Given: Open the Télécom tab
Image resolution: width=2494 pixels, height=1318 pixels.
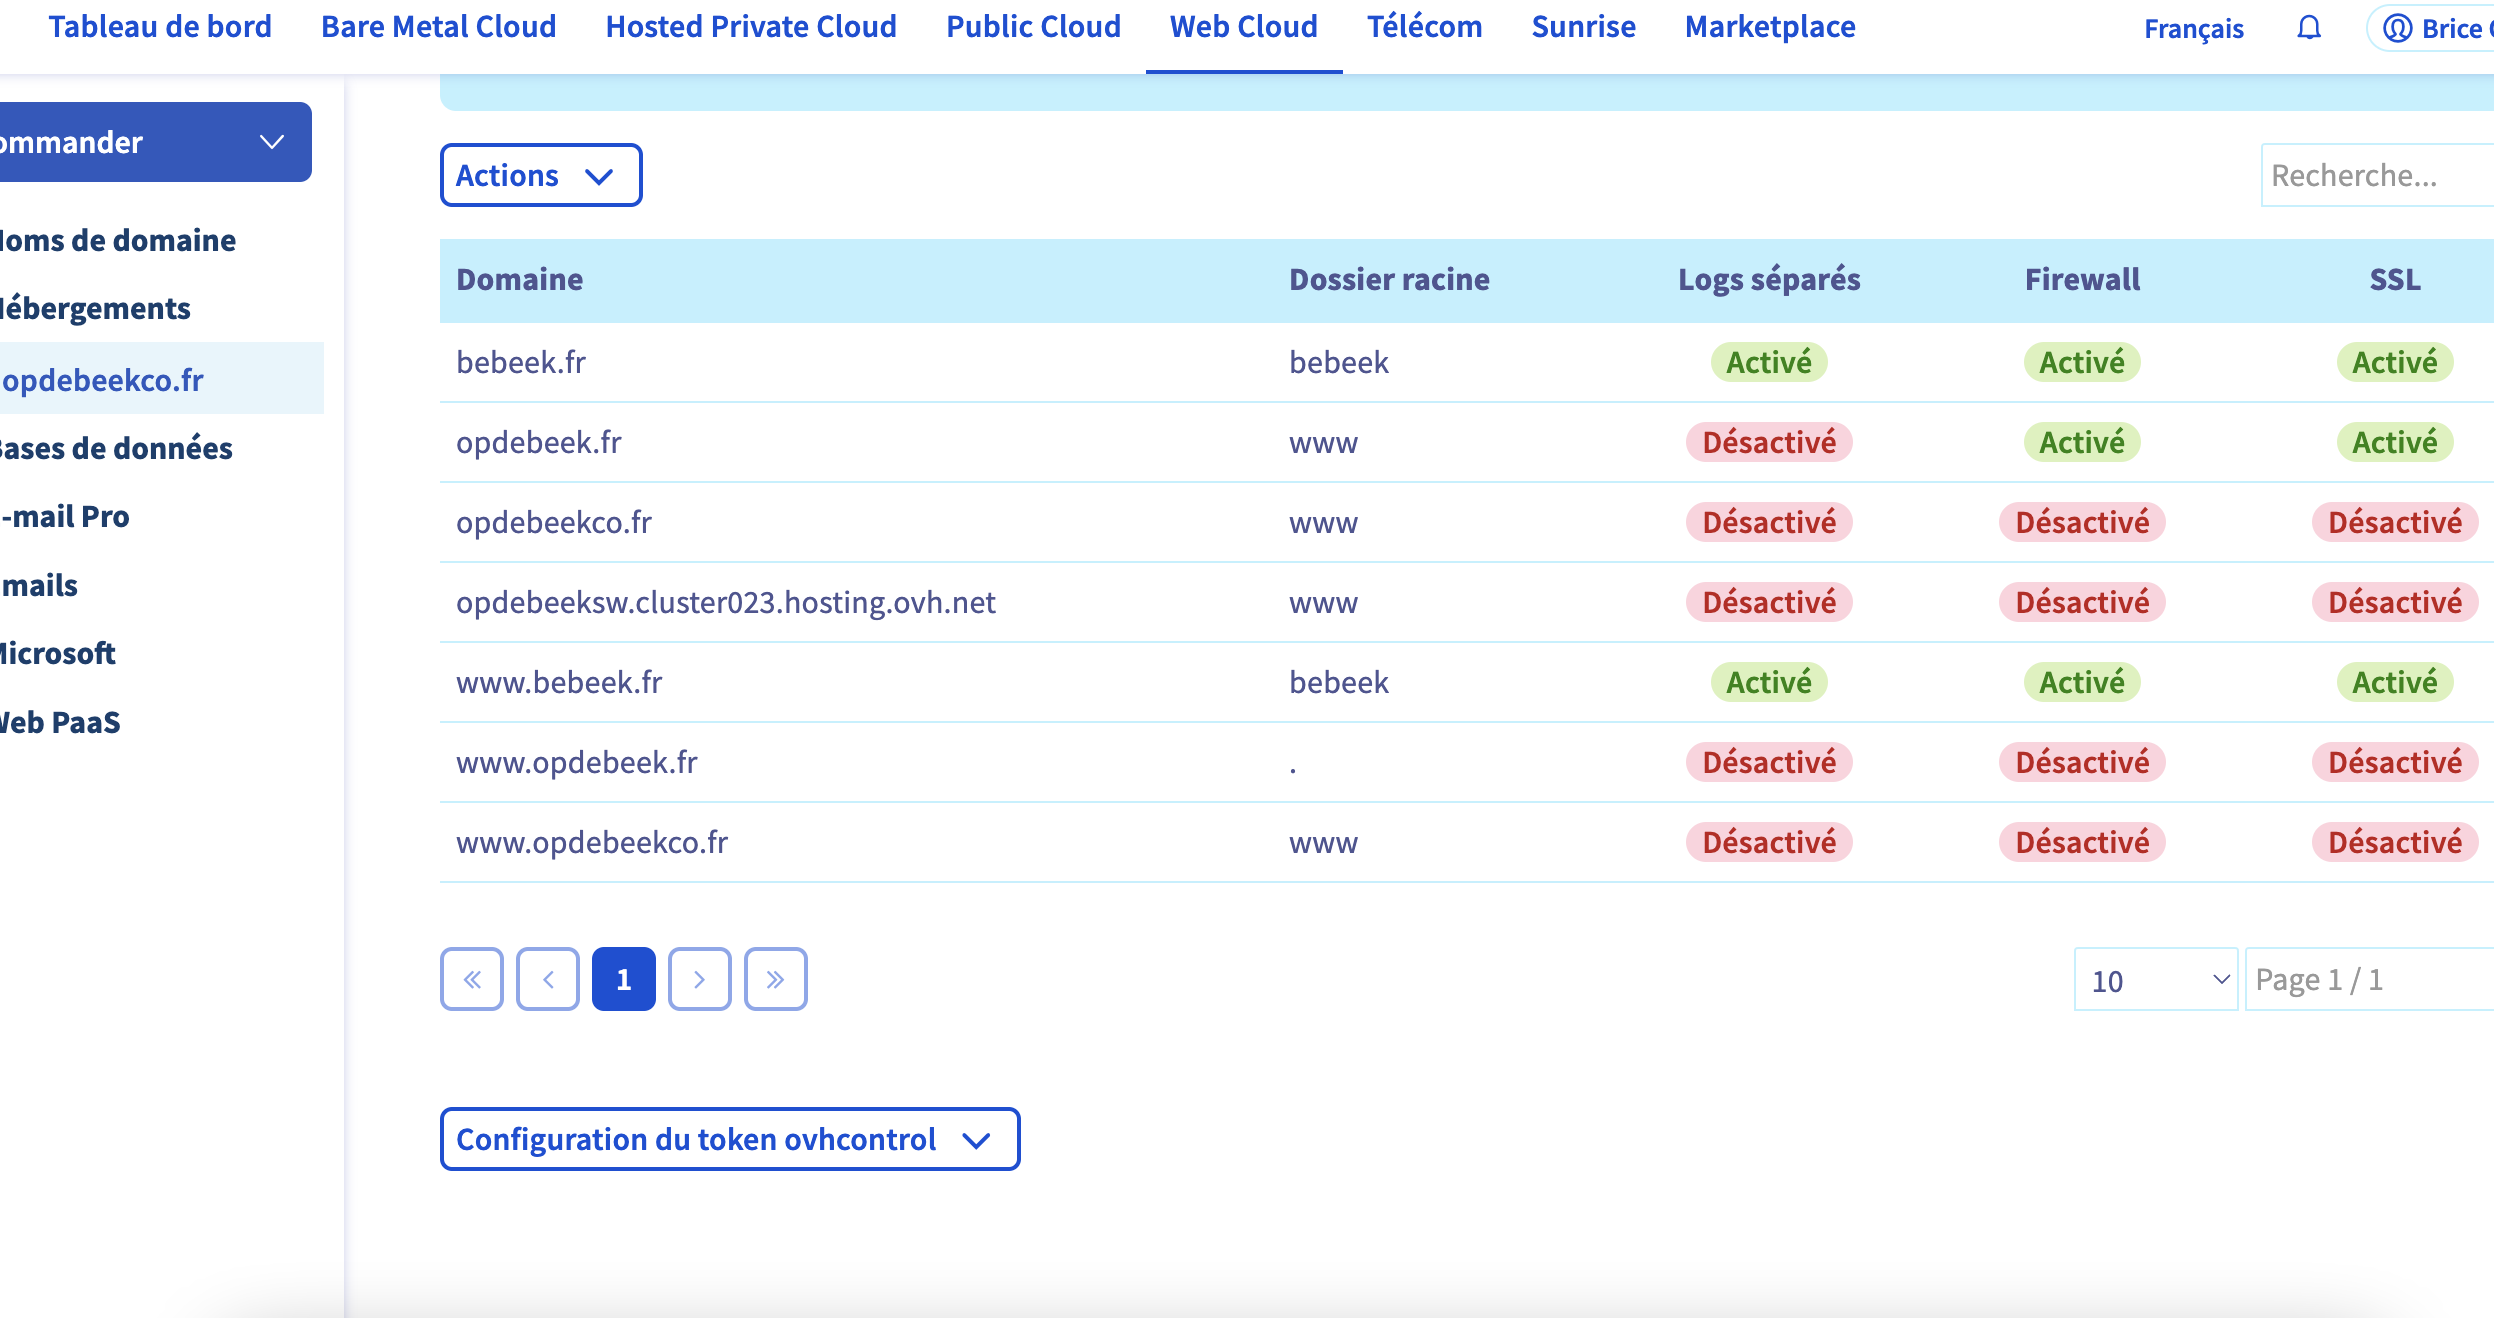Looking at the screenshot, I should click(1424, 27).
